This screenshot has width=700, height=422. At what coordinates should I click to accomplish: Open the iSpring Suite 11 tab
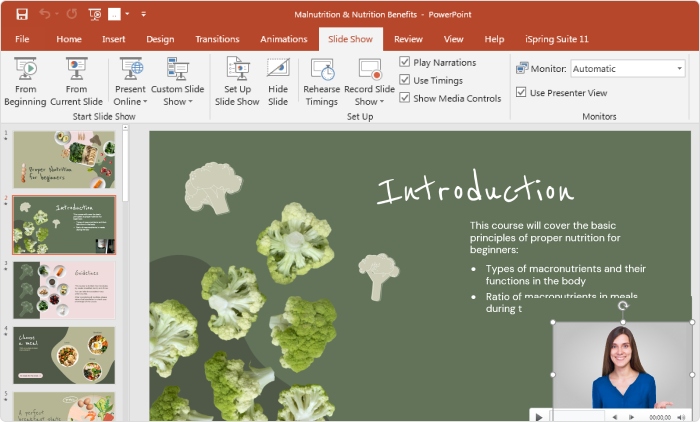click(557, 39)
